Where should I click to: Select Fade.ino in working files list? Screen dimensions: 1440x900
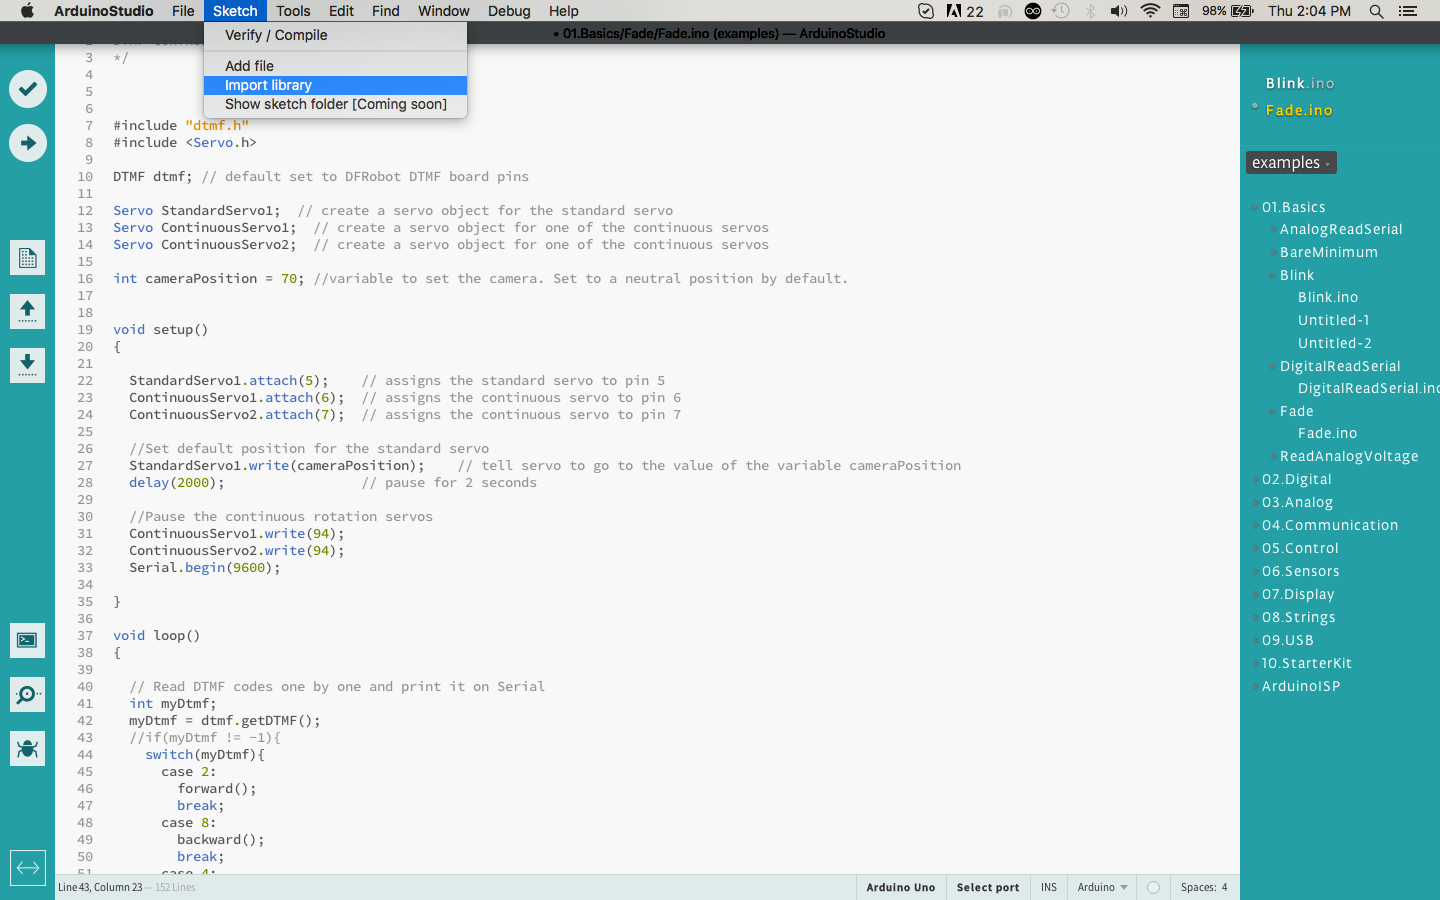click(x=1299, y=110)
